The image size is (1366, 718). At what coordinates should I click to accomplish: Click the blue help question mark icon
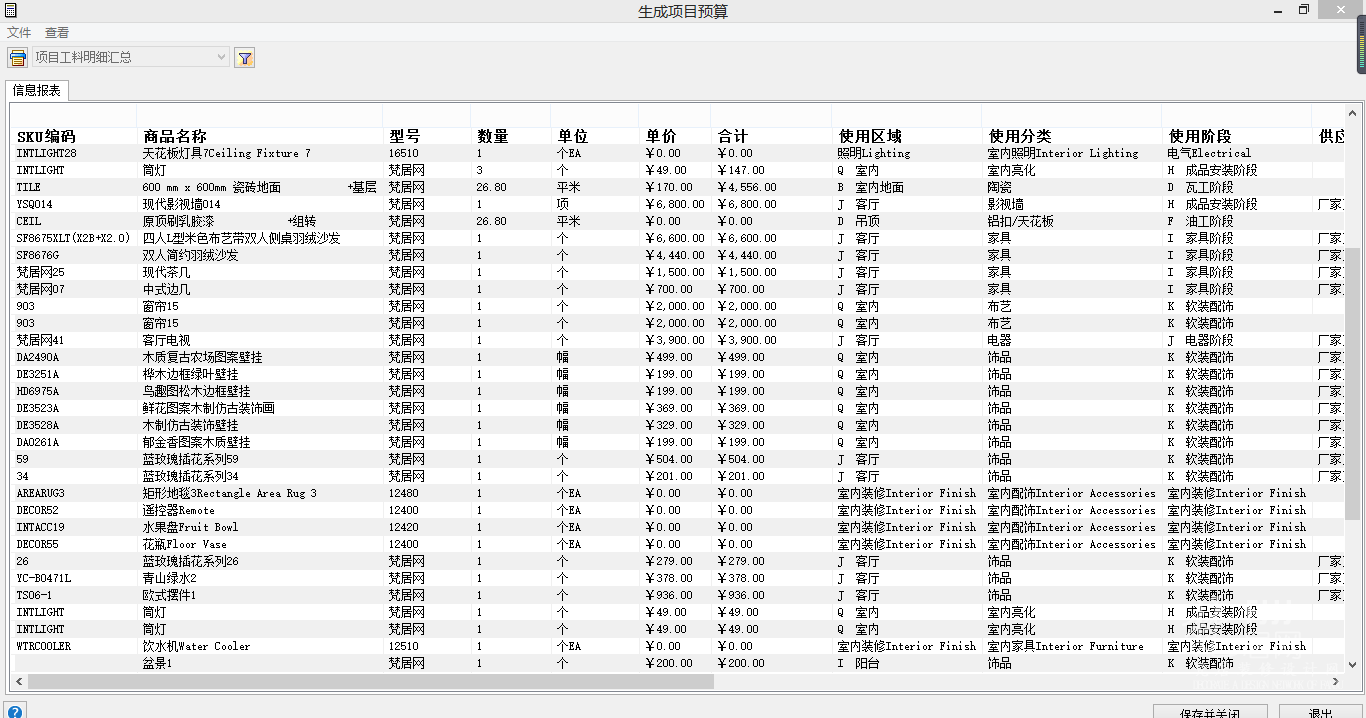pos(14,712)
